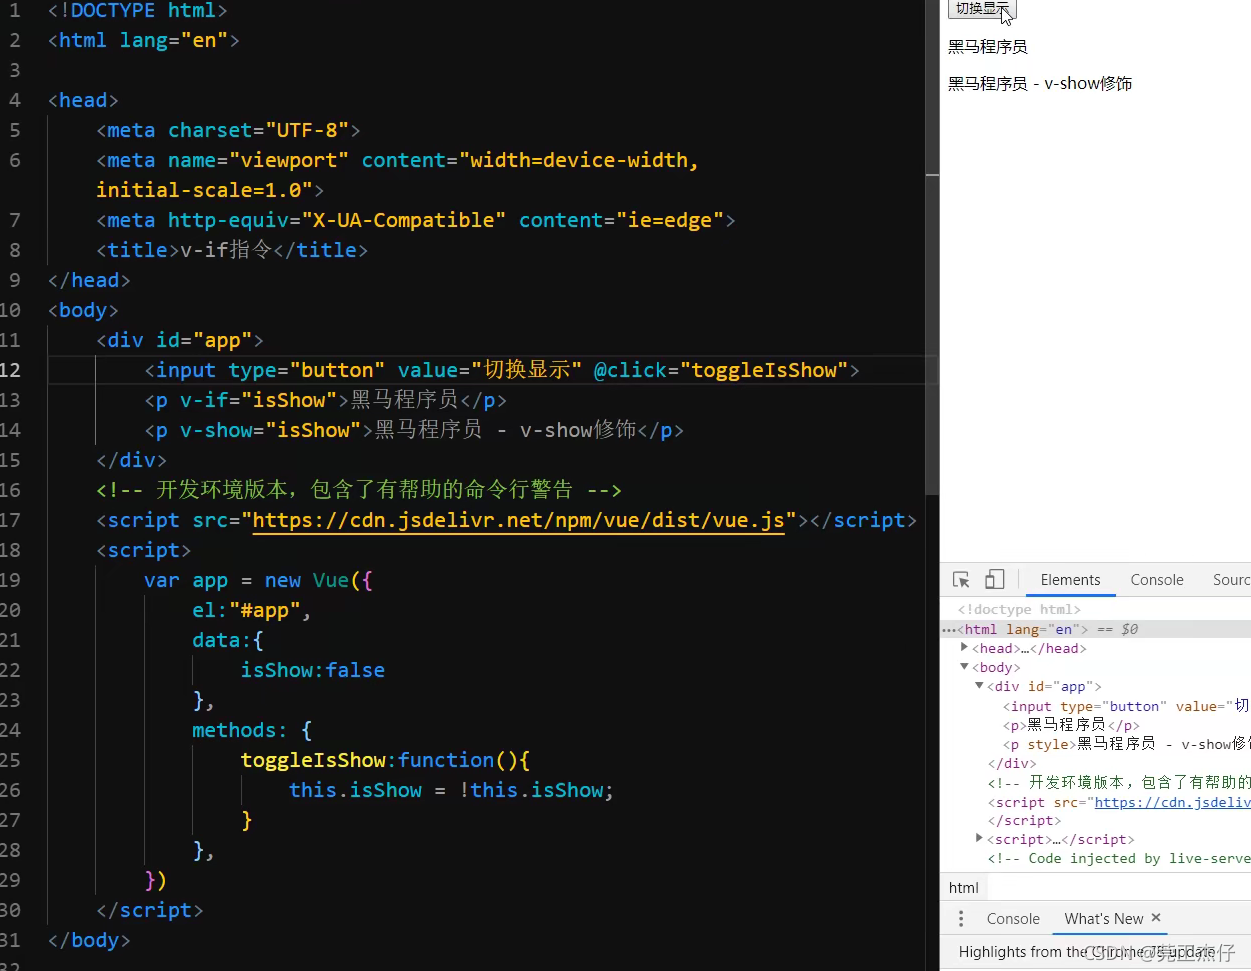Click the html breadcrumb in DevTools
Viewport: 1251px width, 971px height.
[x=964, y=887]
